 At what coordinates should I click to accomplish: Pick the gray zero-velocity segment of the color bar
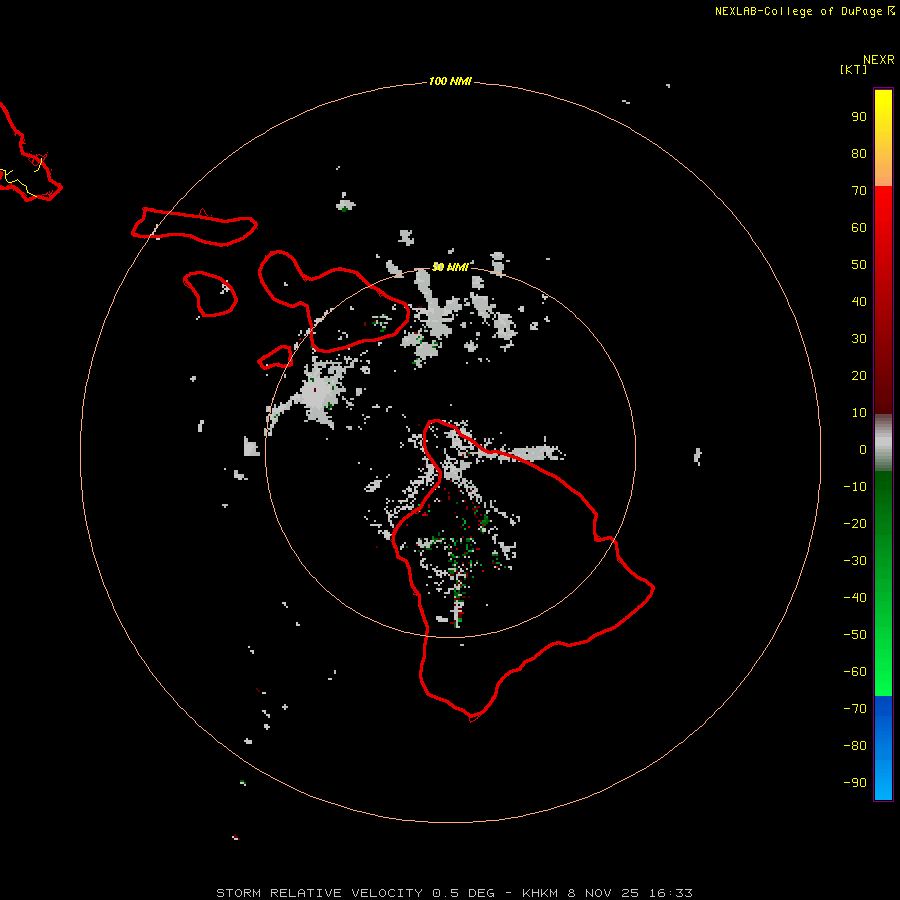(x=883, y=443)
